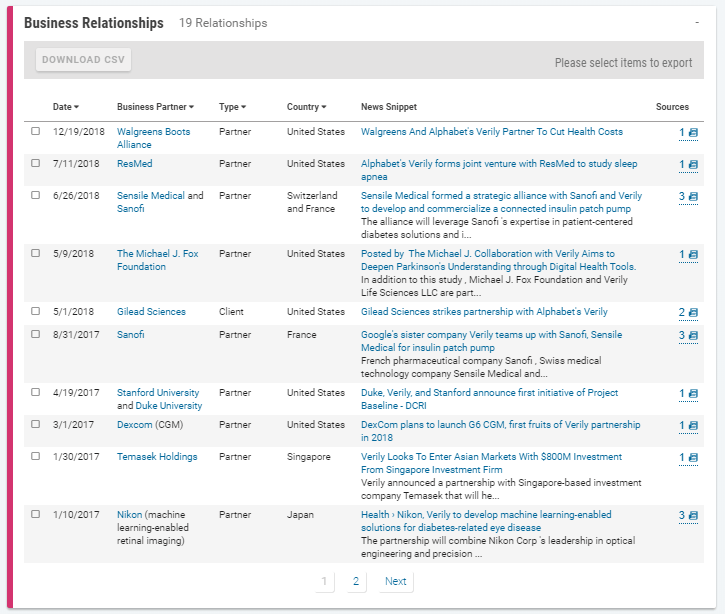Click the Download CSV button

(83, 60)
